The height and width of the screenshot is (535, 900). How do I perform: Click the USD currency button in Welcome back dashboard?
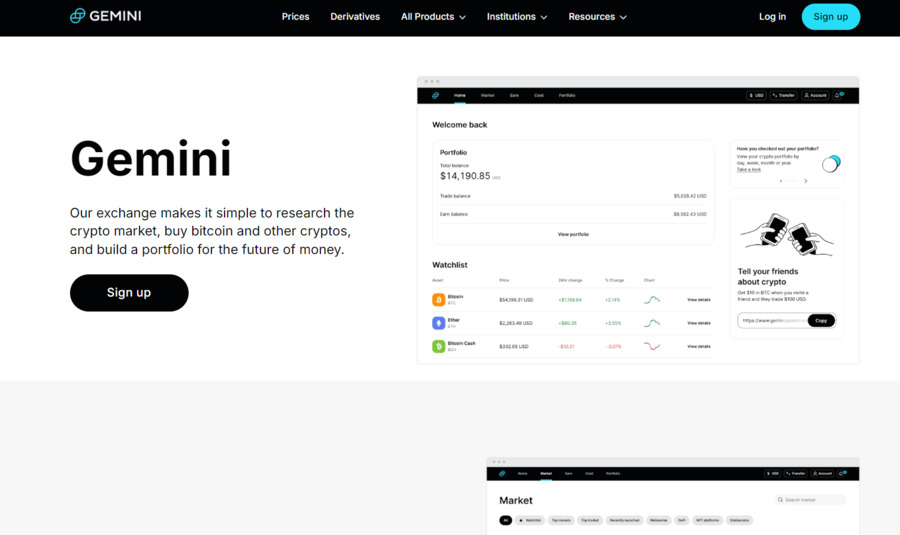[757, 95]
